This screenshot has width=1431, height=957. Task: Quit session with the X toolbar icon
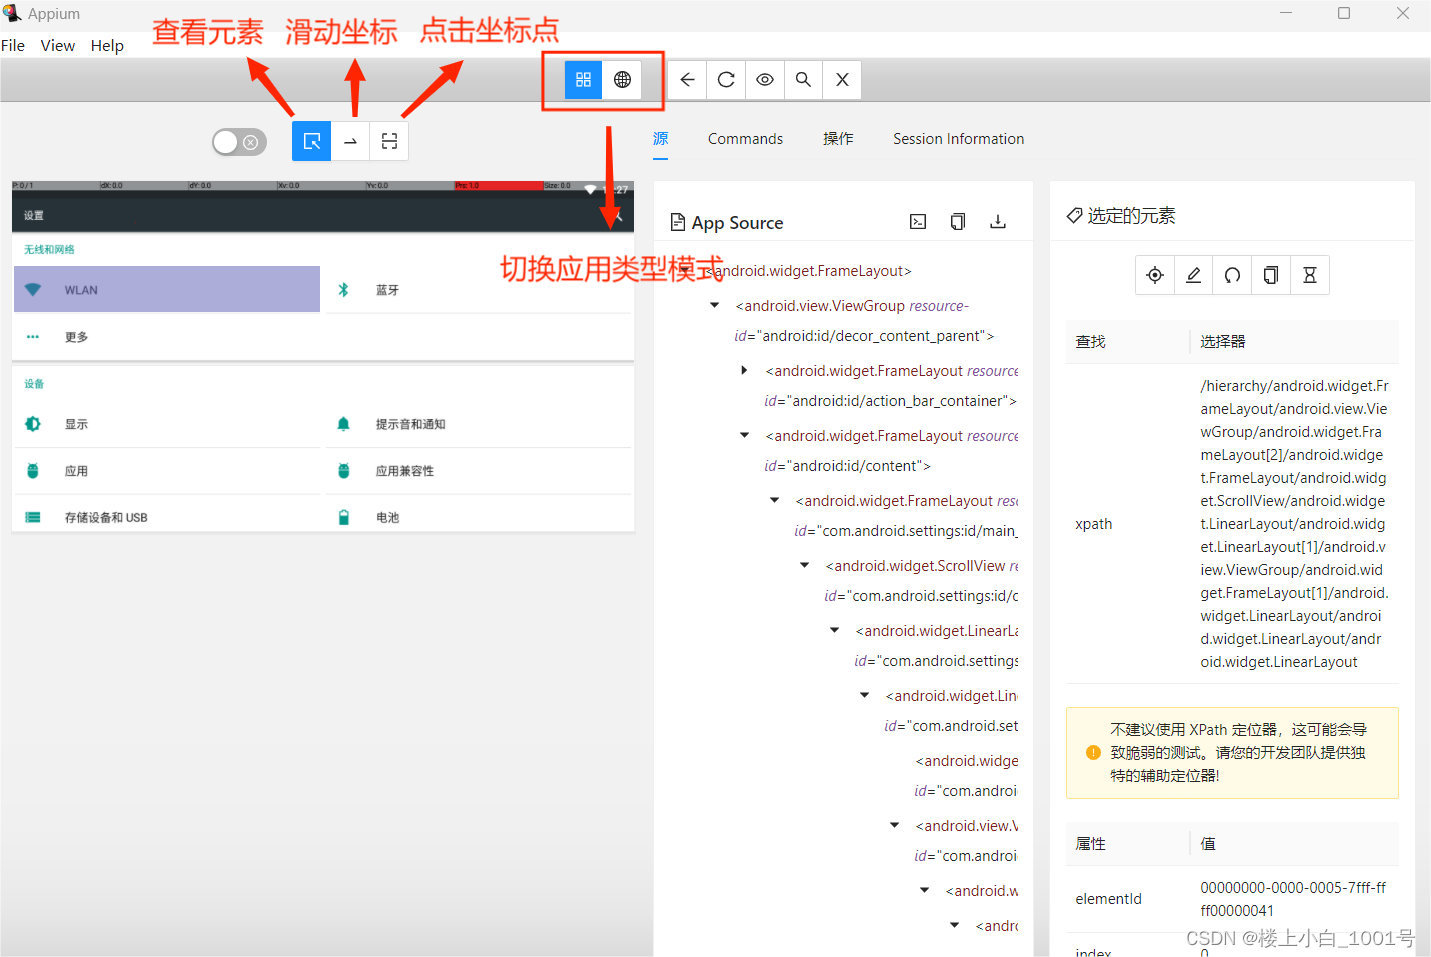click(842, 80)
